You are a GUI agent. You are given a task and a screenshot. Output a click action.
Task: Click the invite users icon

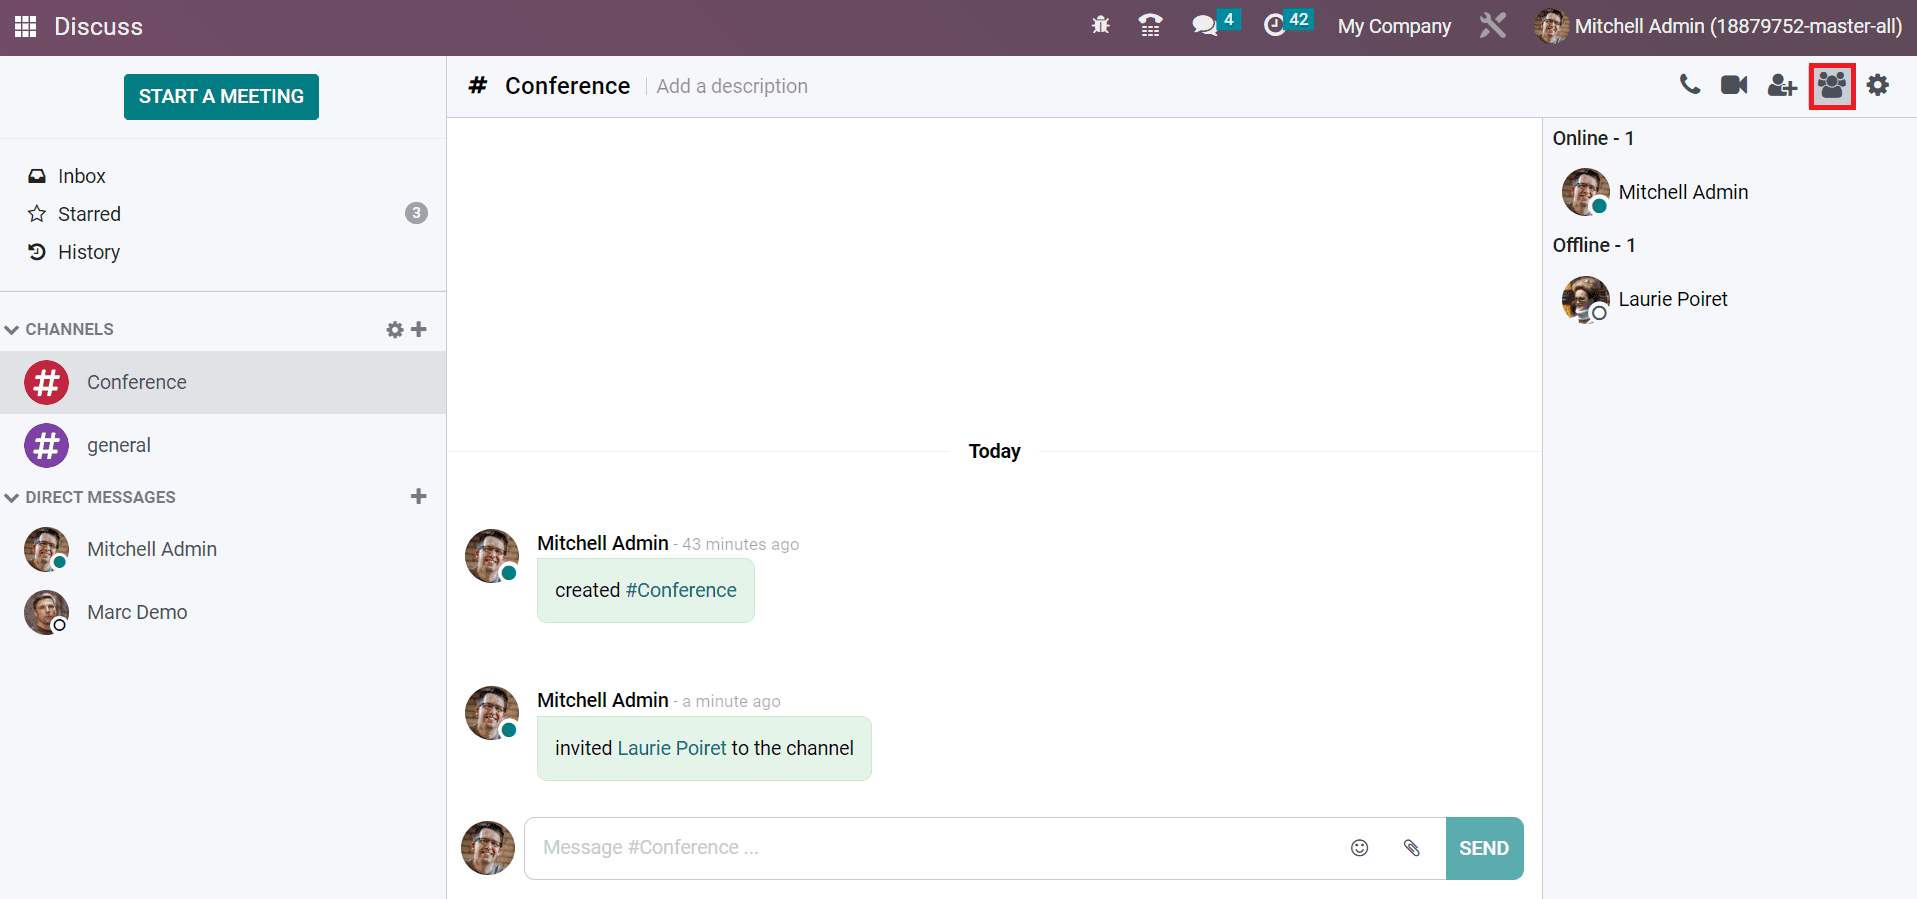click(x=1782, y=86)
